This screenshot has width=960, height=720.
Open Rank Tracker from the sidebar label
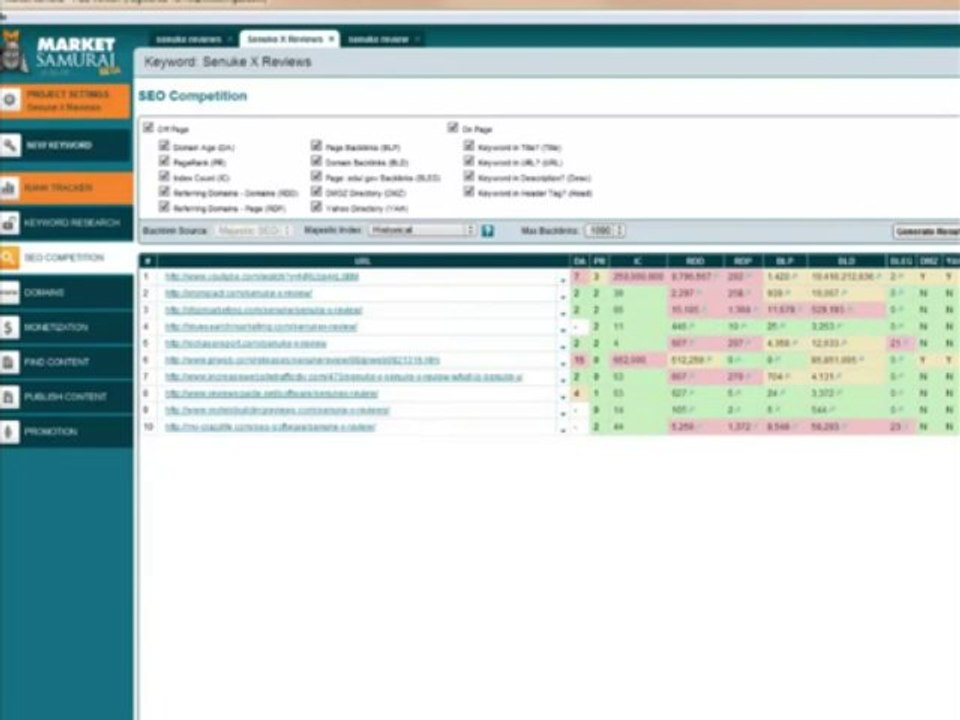(59, 188)
